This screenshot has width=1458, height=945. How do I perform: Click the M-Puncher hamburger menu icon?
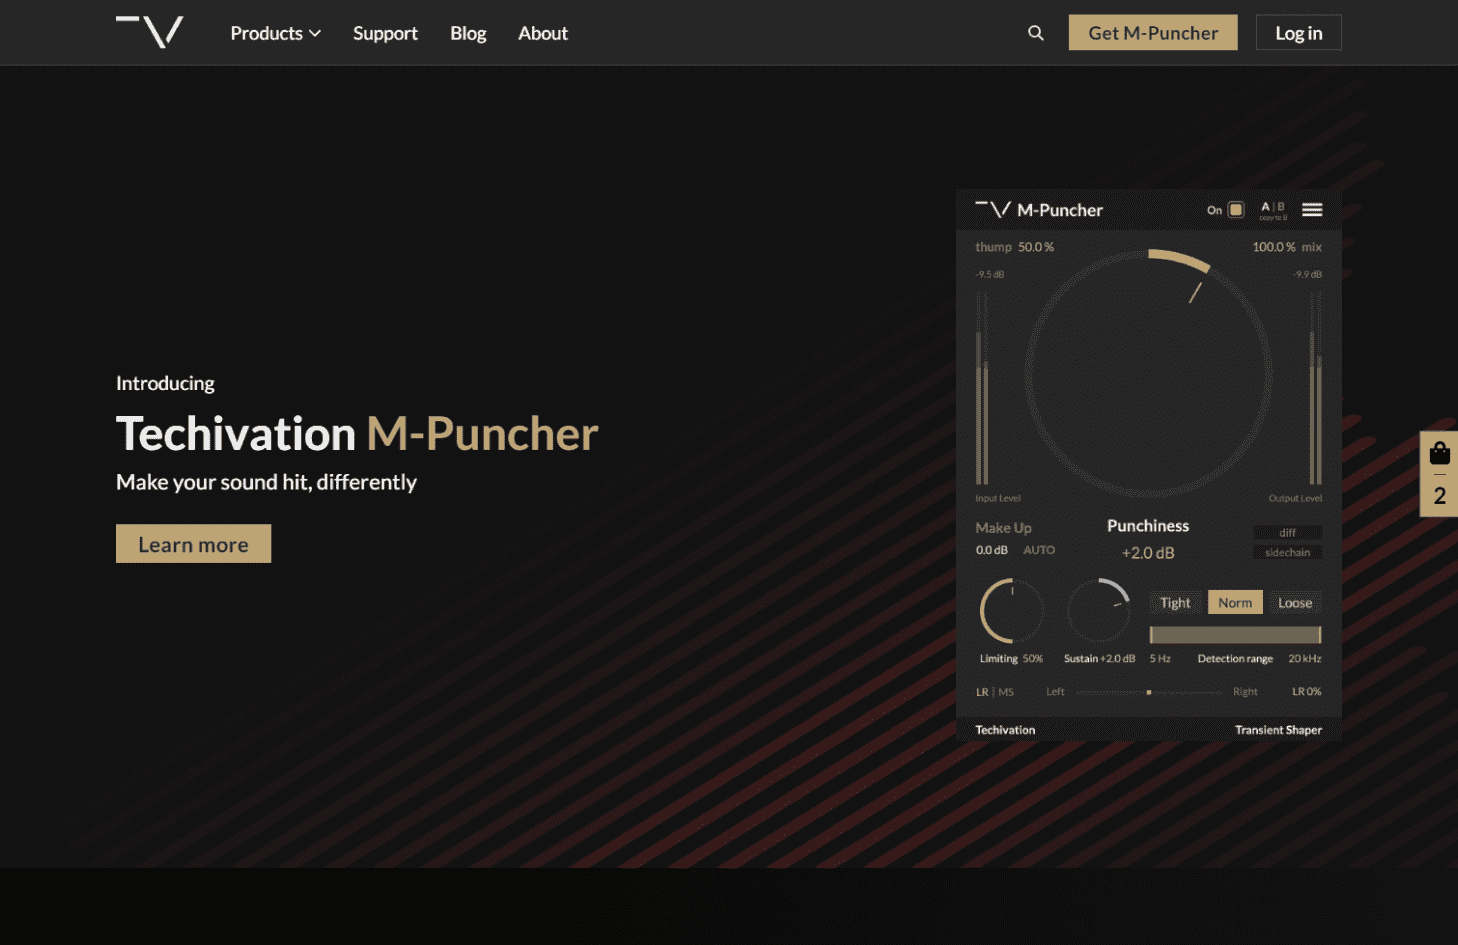pyautogui.click(x=1312, y=210)
